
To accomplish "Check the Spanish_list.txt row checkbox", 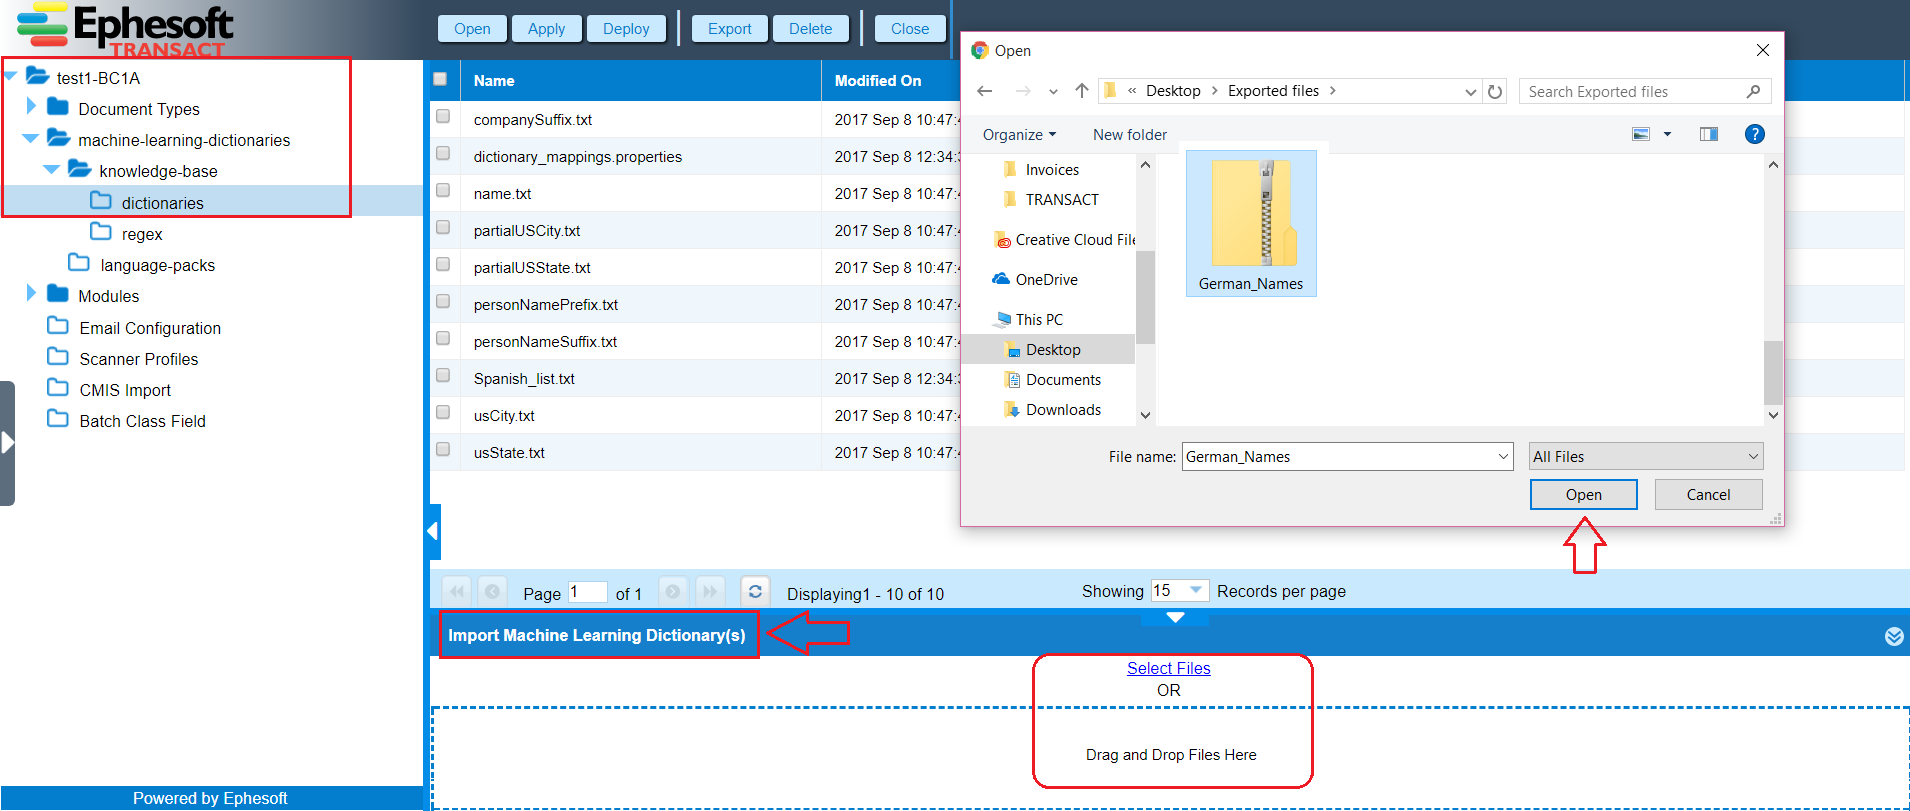I will tap(443, 375).
